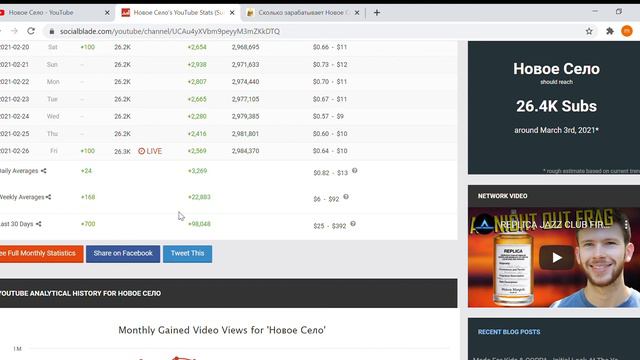
Task: Restore down the browser window
Action: point(619,12)
